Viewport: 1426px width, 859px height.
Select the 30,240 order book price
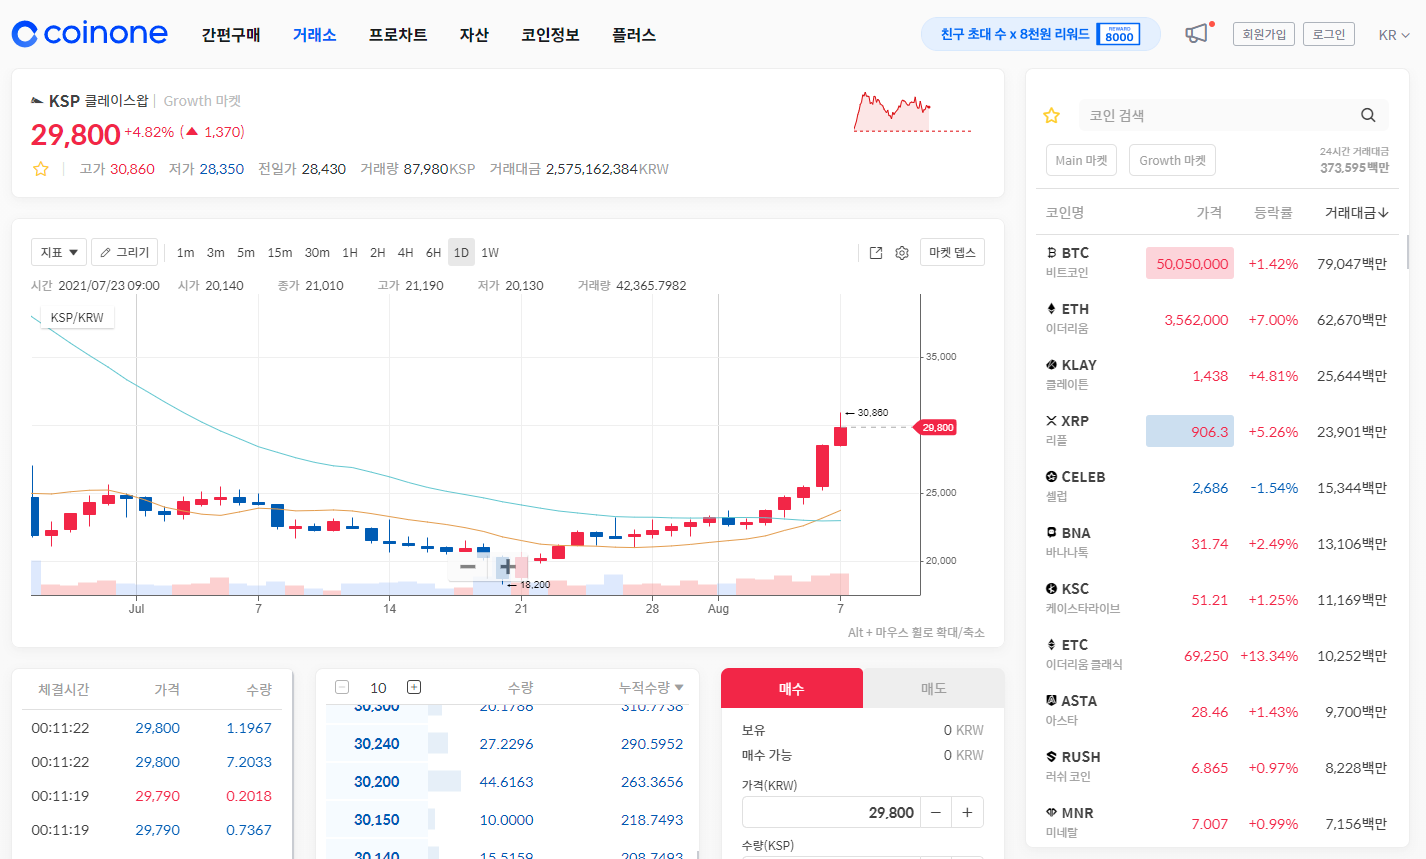tap(376, 744)
